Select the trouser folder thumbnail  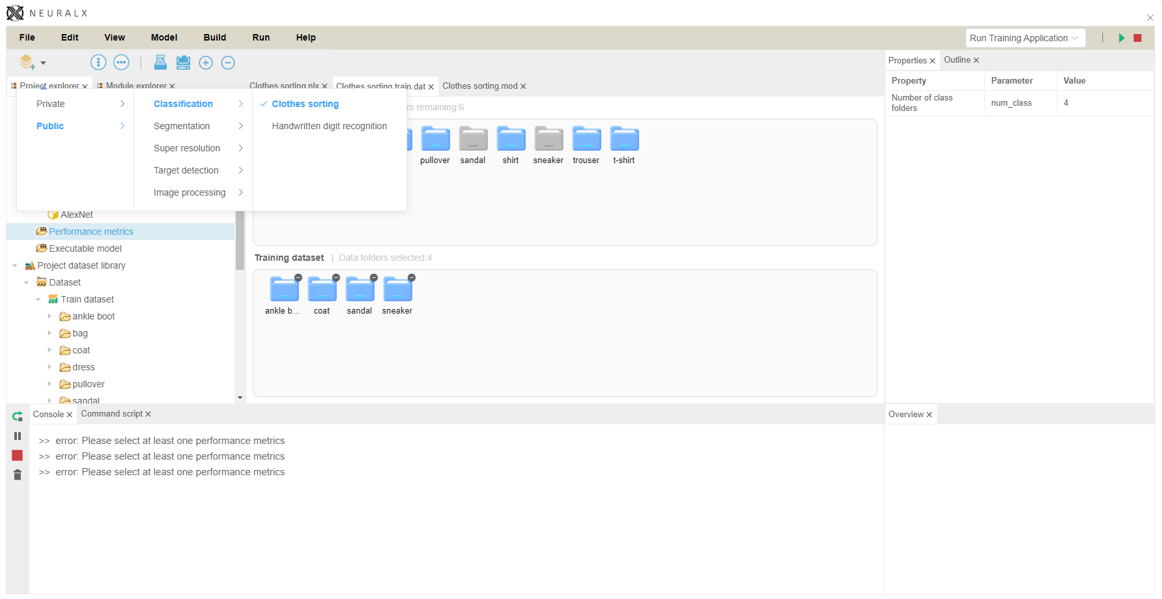tap(586, 140)
